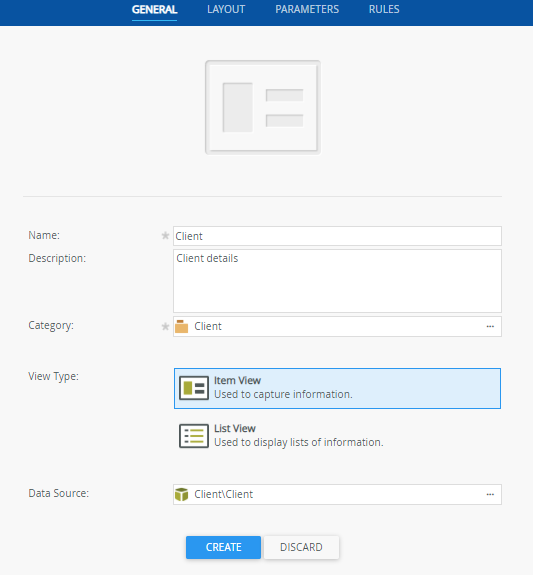Click the Client category folder icon
The height and width of the screenshot is (575, 533).
pos(181,326)
